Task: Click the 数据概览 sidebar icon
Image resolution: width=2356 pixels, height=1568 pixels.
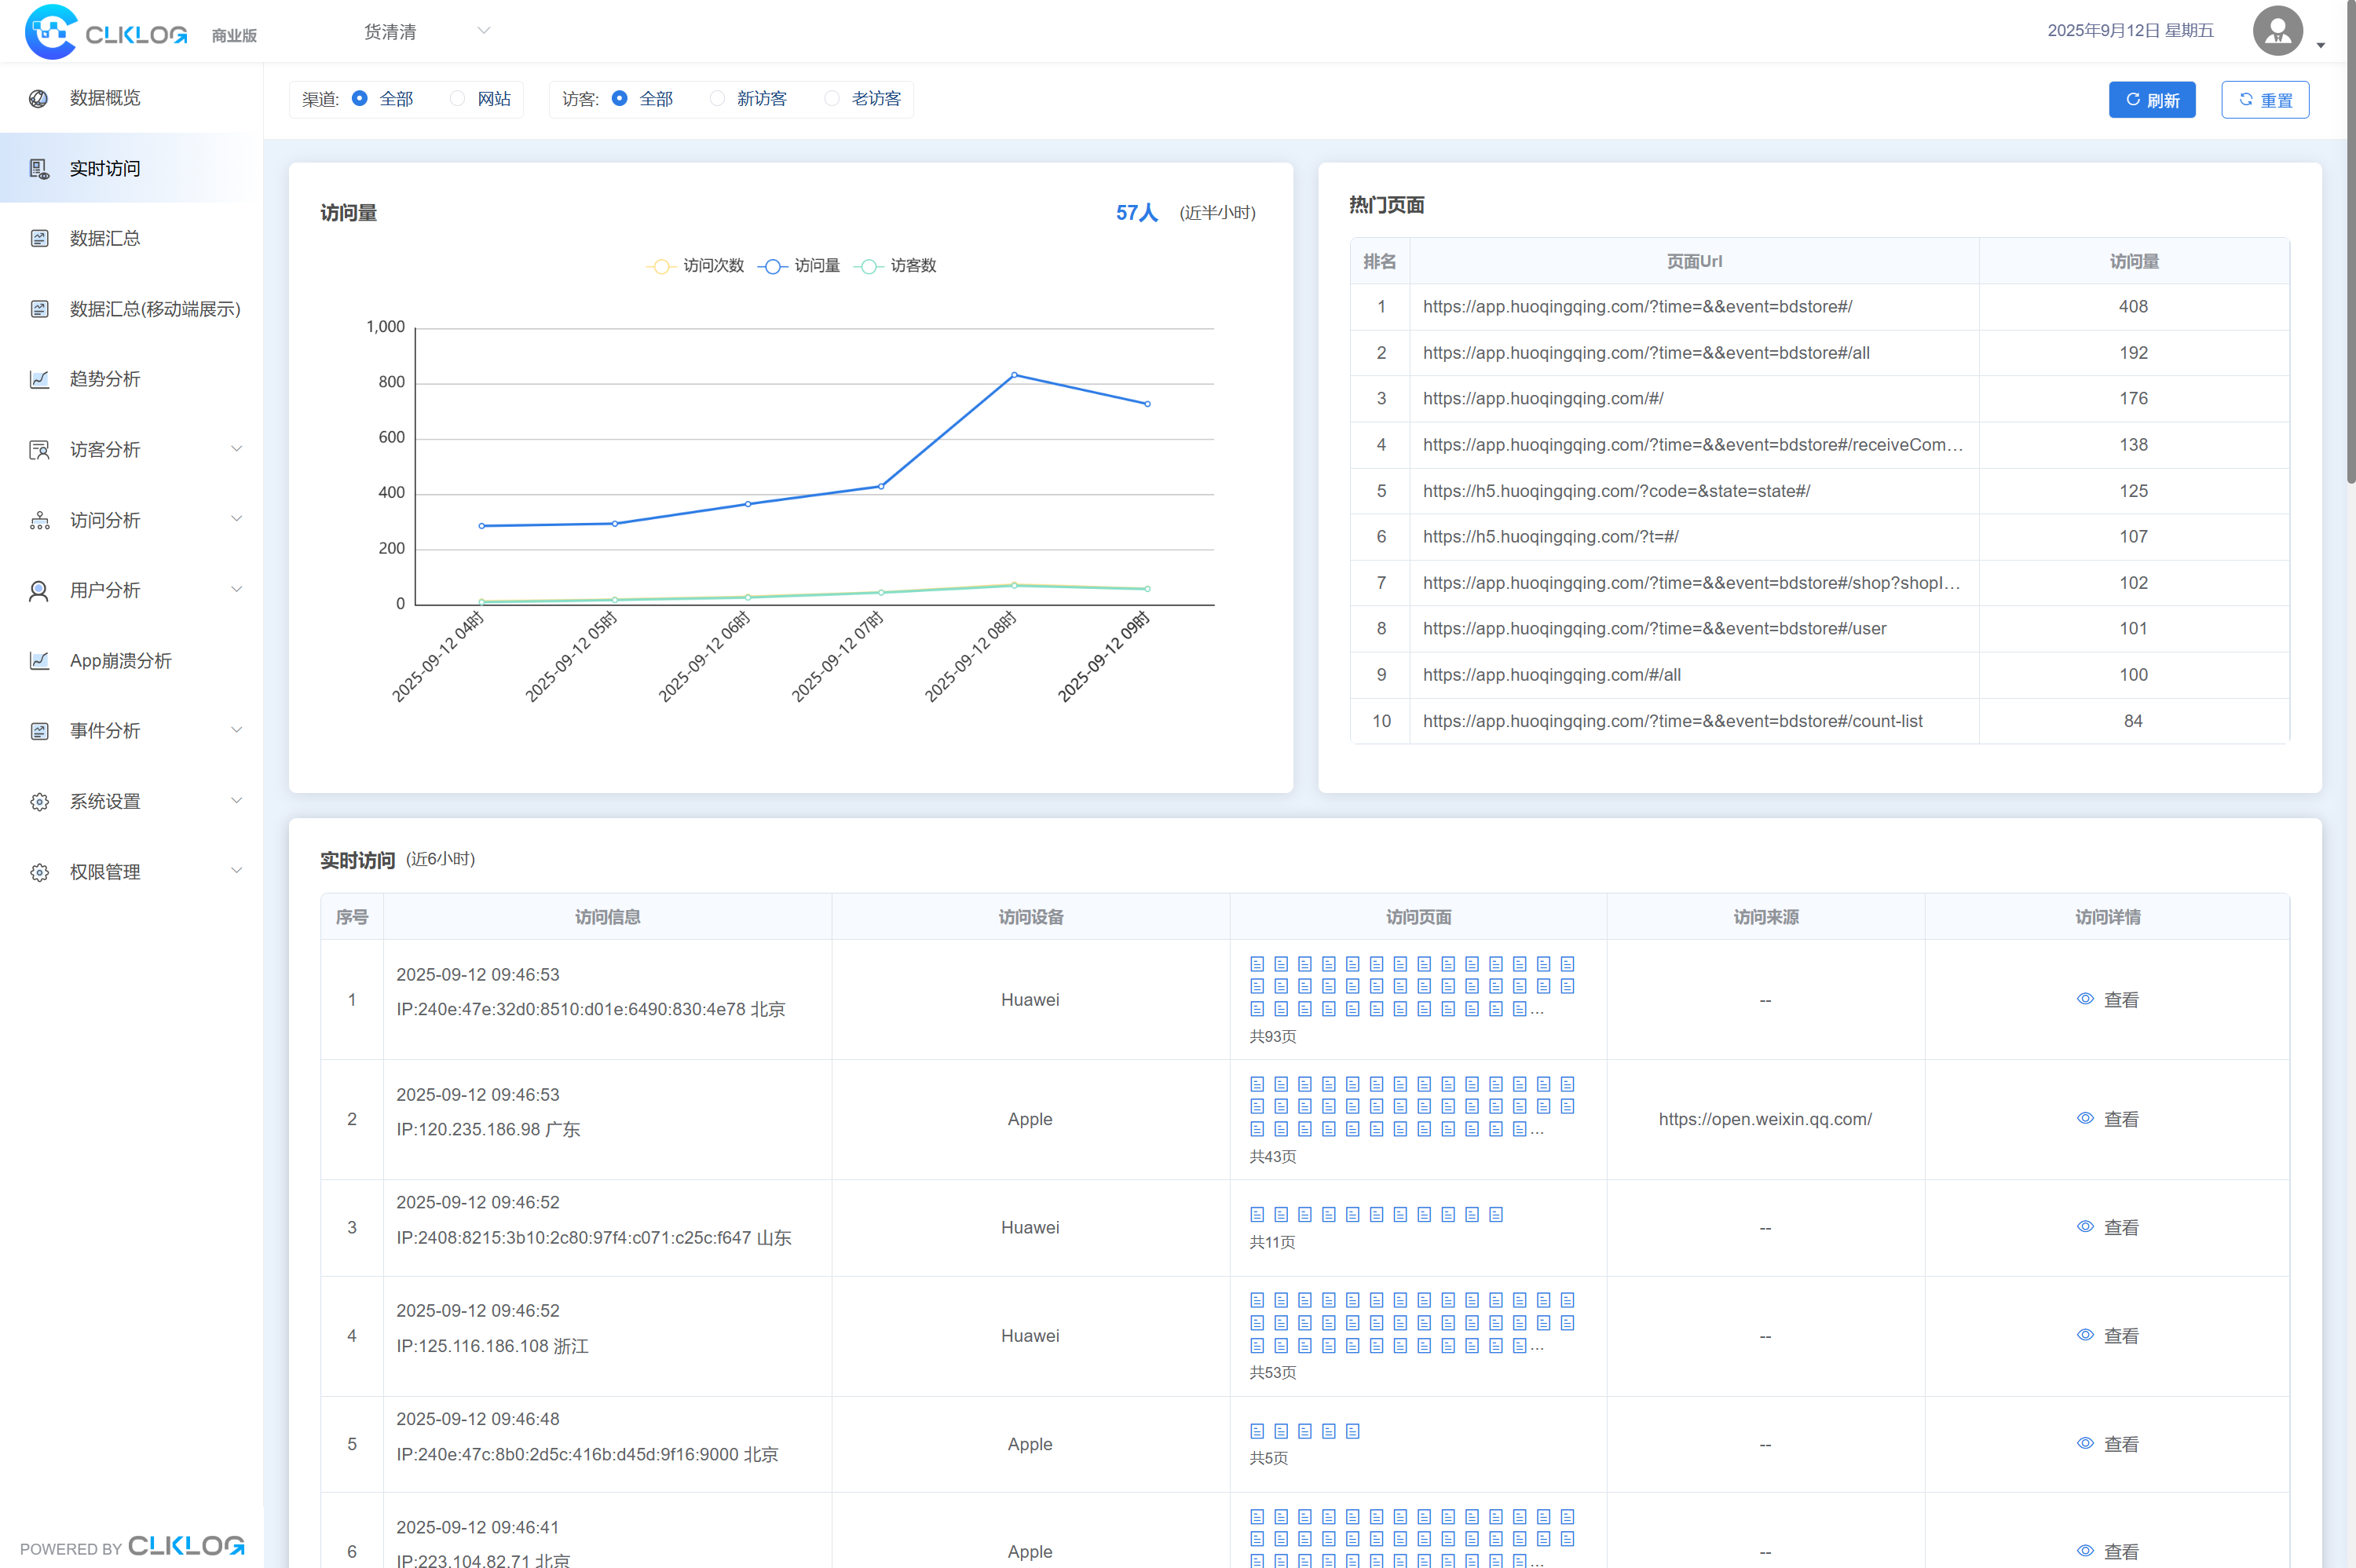Action: tap(39, 98)
